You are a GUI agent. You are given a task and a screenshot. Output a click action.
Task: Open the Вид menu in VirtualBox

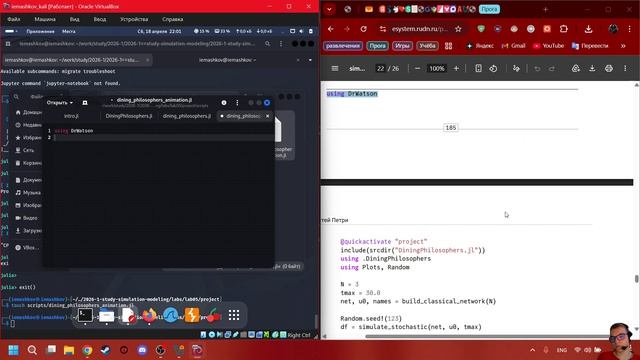coord(74,19)
